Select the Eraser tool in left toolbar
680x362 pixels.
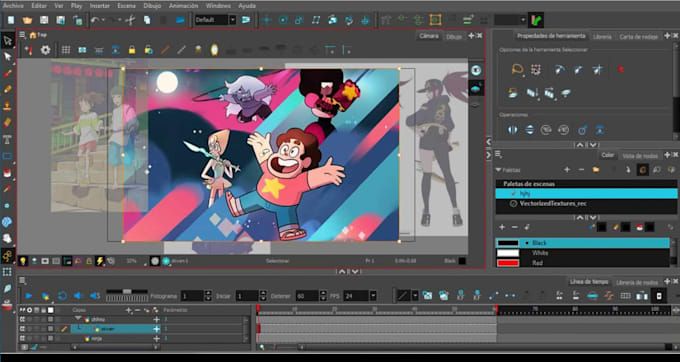click(x=7, y=122)
